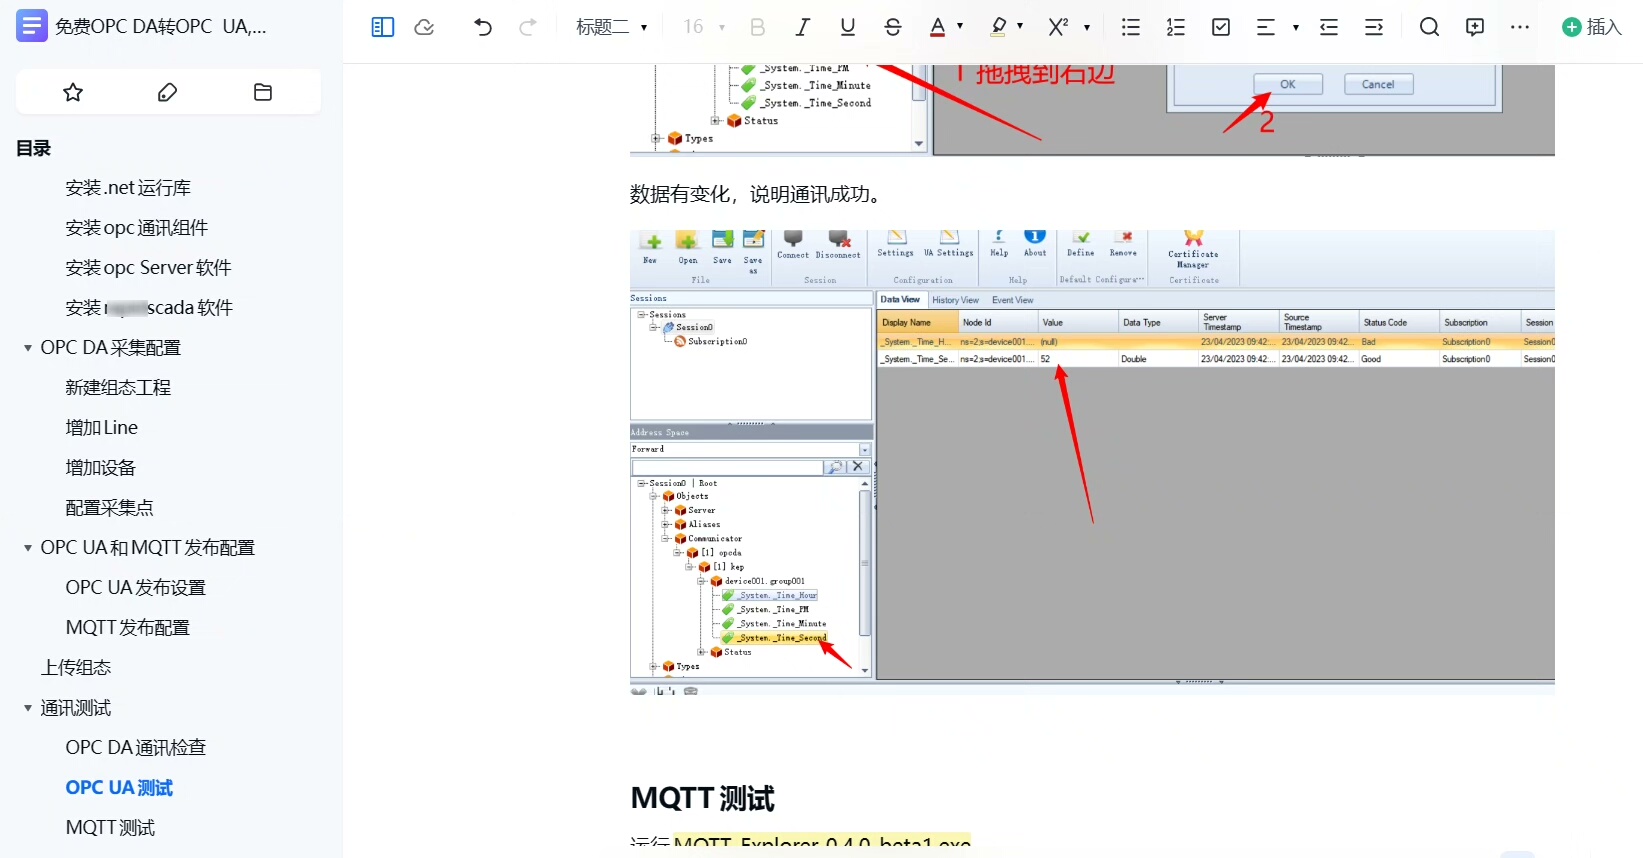
Task: Insert a checkbox task list
Action: (x=1221, y=27)
